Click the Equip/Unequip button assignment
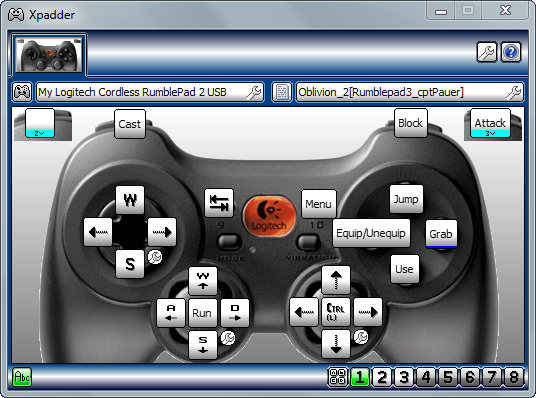The width and height of the screenshot is (536, 398). 371,234
